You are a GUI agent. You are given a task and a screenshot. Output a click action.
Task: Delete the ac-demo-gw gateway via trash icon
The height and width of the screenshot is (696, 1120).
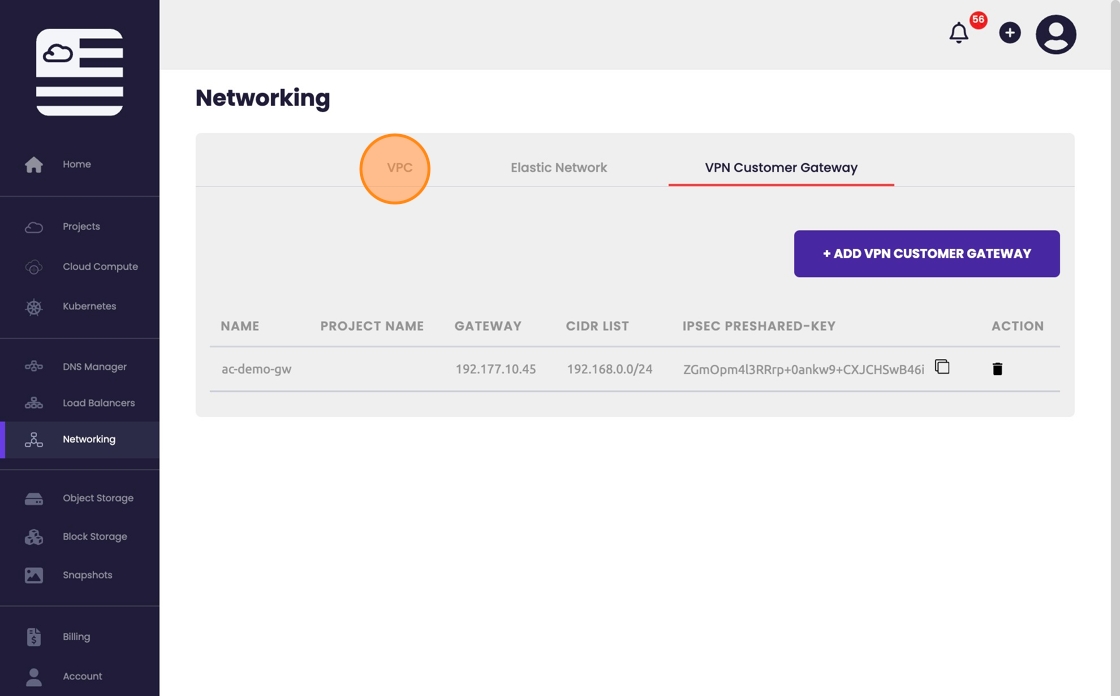click(997, 369)
